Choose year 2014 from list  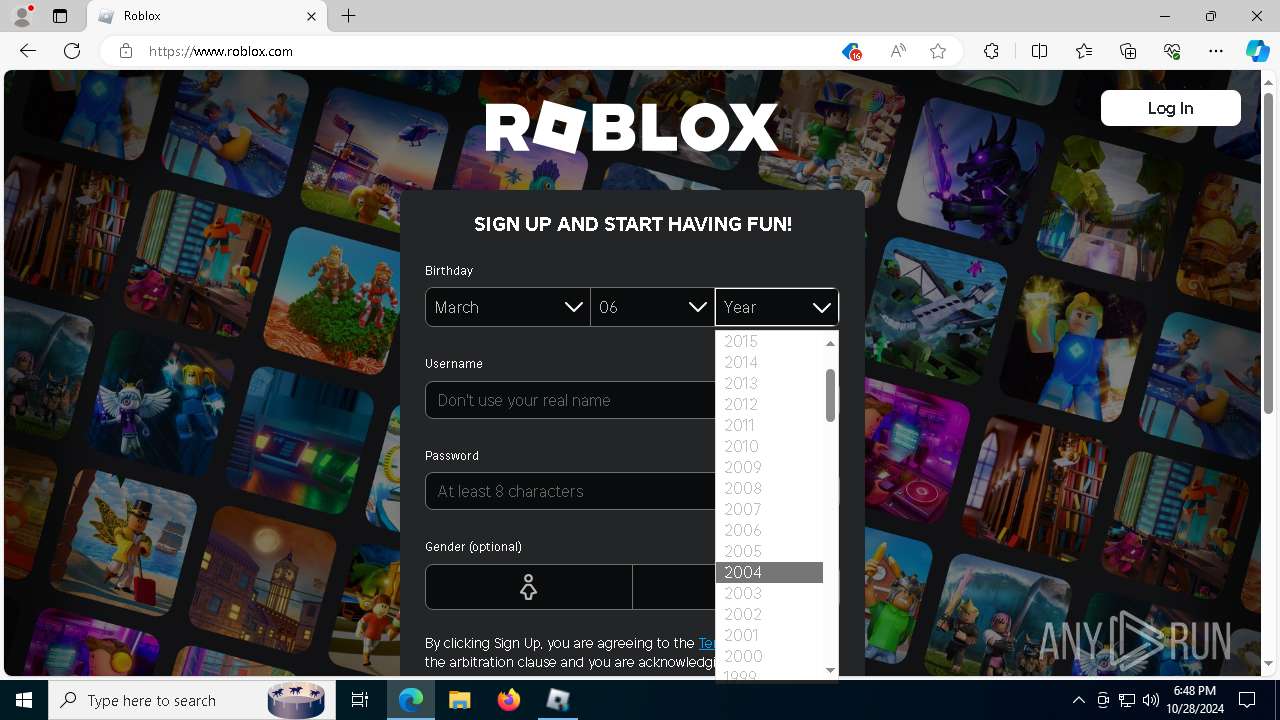[x=769, y=362]
